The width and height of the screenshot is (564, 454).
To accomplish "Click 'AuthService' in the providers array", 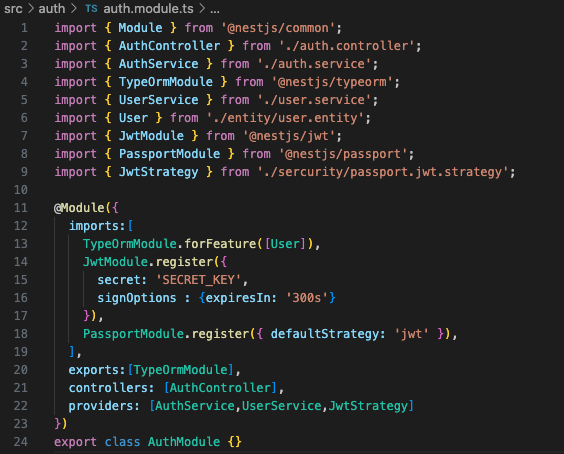I will click(x=195, y=406).
